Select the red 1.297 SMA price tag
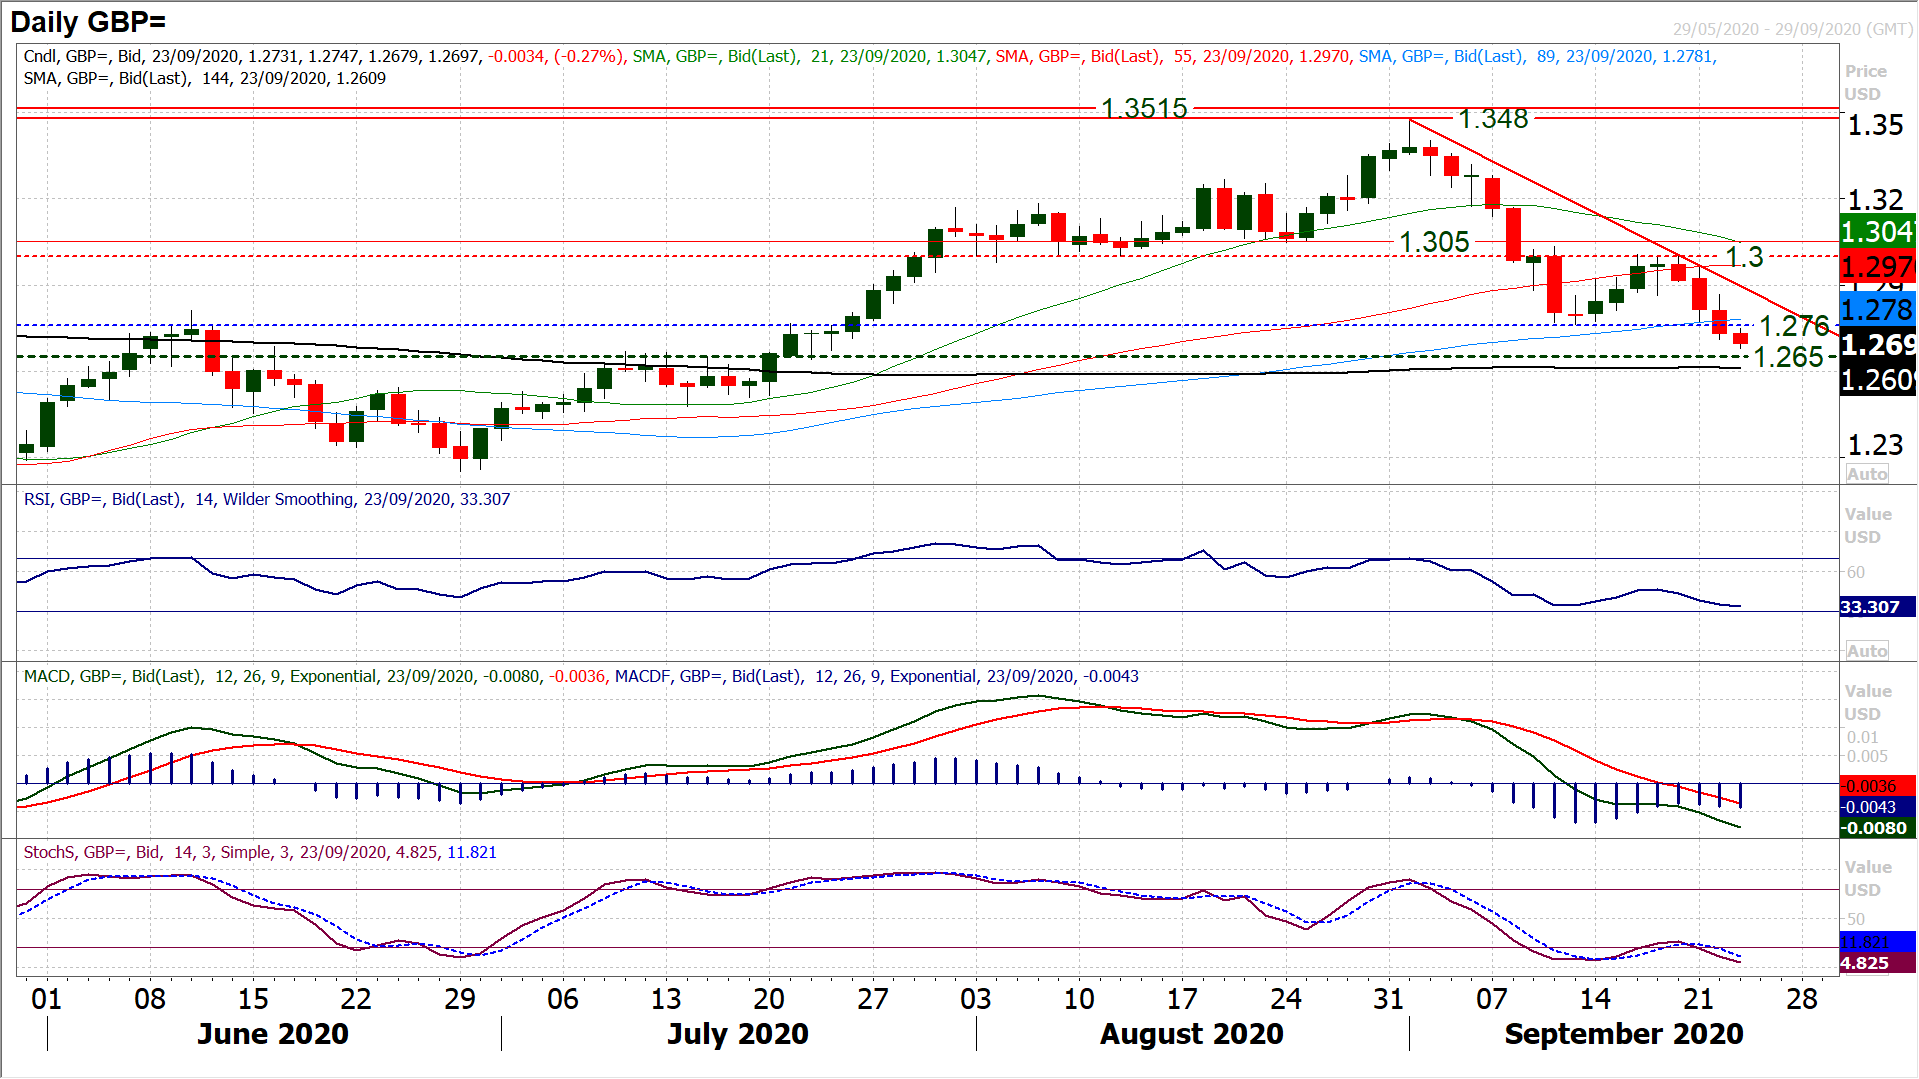This screenshot has height=1079, width=1919. click(x=1876, y=267)
